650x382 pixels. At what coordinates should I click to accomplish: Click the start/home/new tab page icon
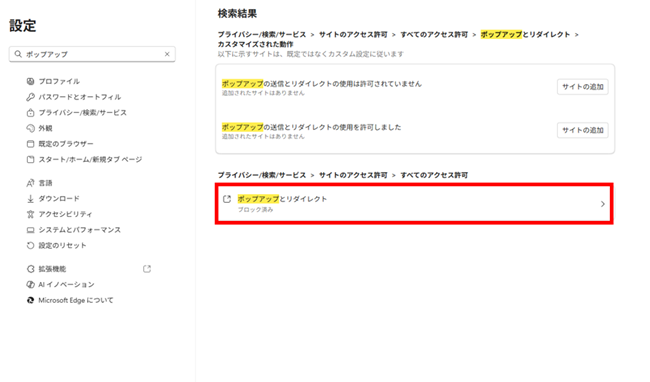(x=30, y=160)
